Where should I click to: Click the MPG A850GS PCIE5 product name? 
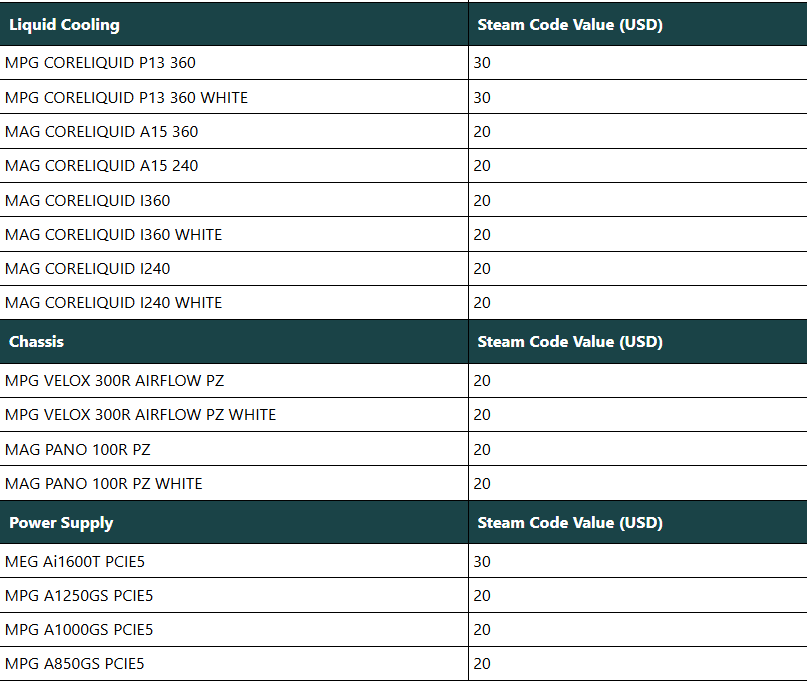75,663
